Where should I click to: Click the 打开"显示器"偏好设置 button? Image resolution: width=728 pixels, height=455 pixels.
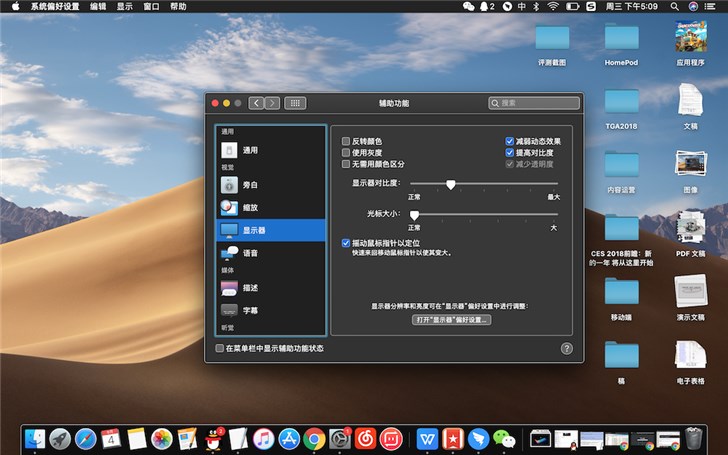tap(452, 320)
